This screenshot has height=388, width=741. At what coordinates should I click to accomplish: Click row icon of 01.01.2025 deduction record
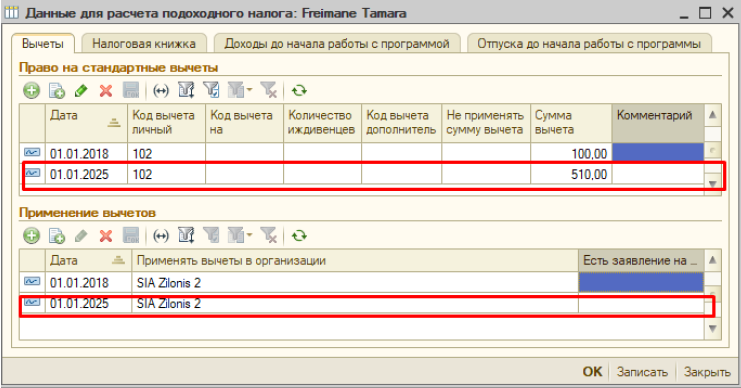click(32, 173)
